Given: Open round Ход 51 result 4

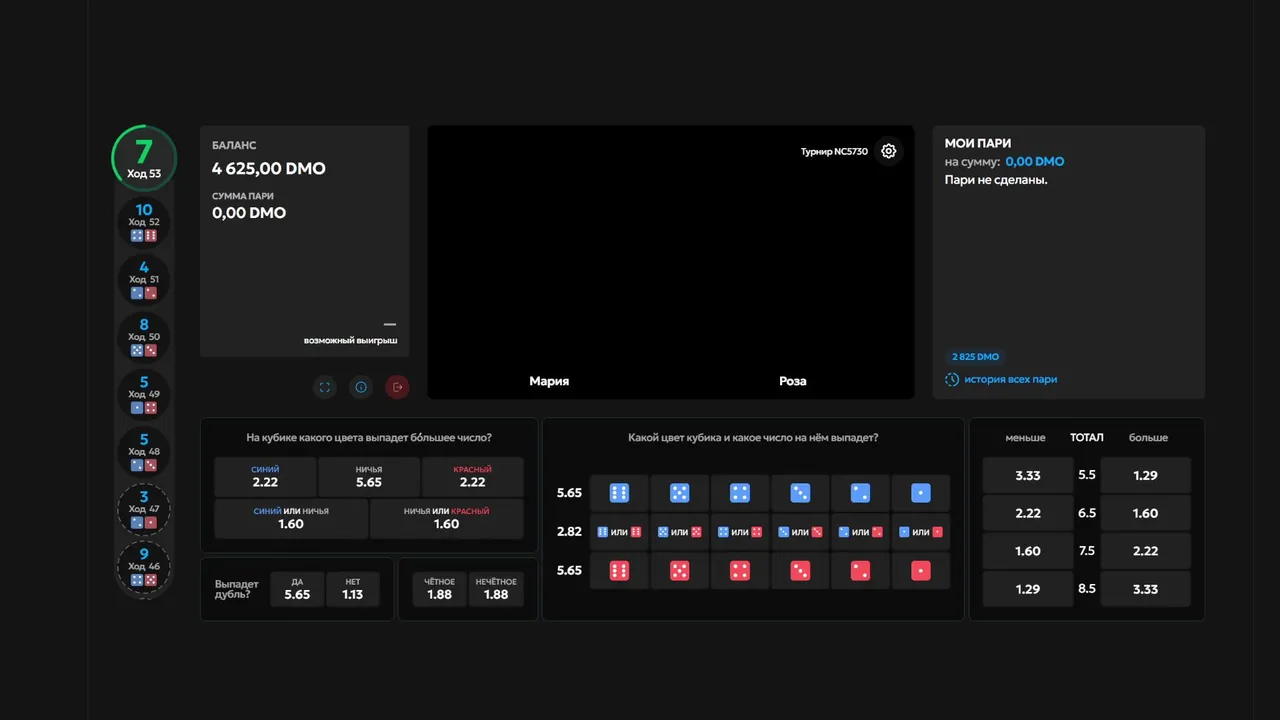Looking at the screenshot, I should (144, 279).
